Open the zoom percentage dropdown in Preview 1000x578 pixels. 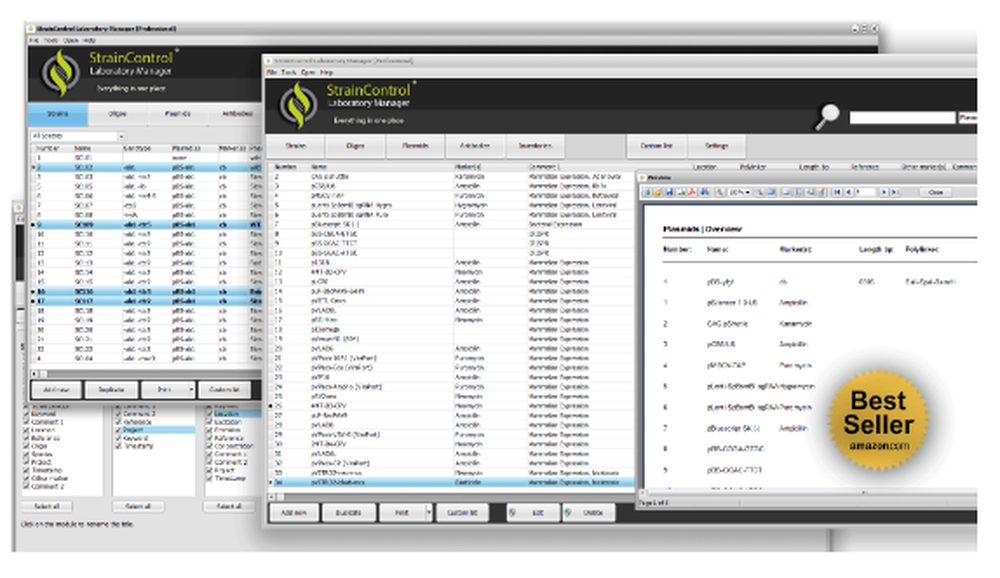[748, 192]
